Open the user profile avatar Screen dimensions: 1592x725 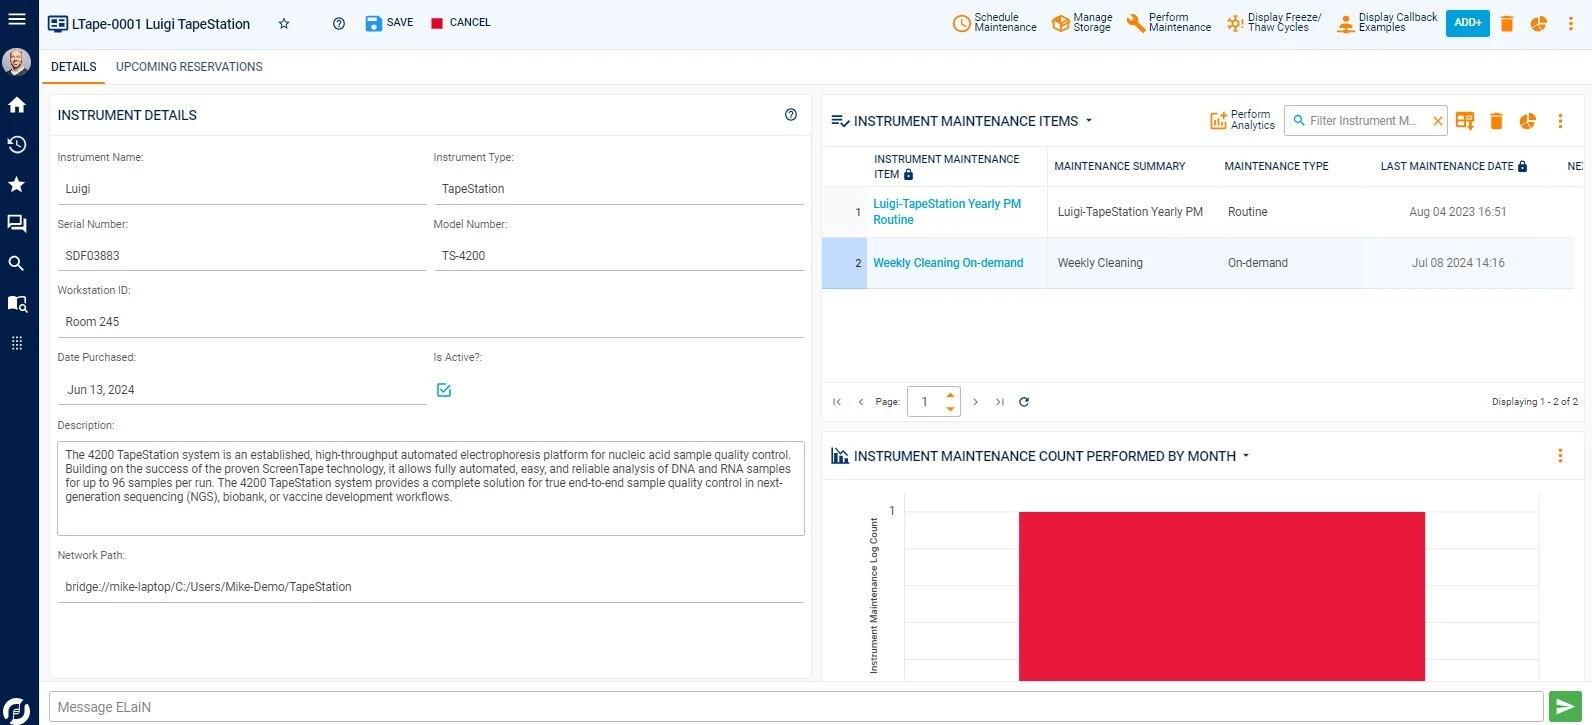17,62
